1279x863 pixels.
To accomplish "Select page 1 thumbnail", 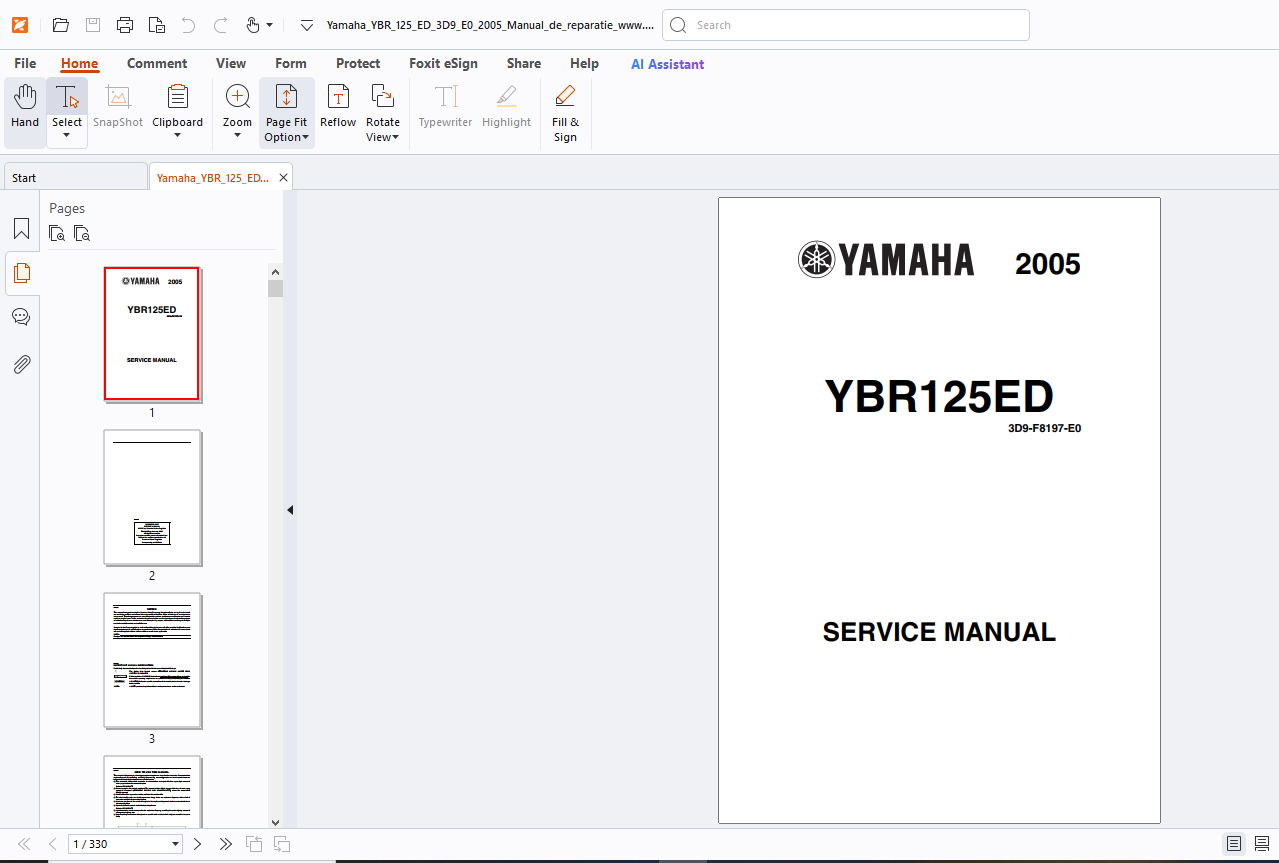I will tap(152, 334).
